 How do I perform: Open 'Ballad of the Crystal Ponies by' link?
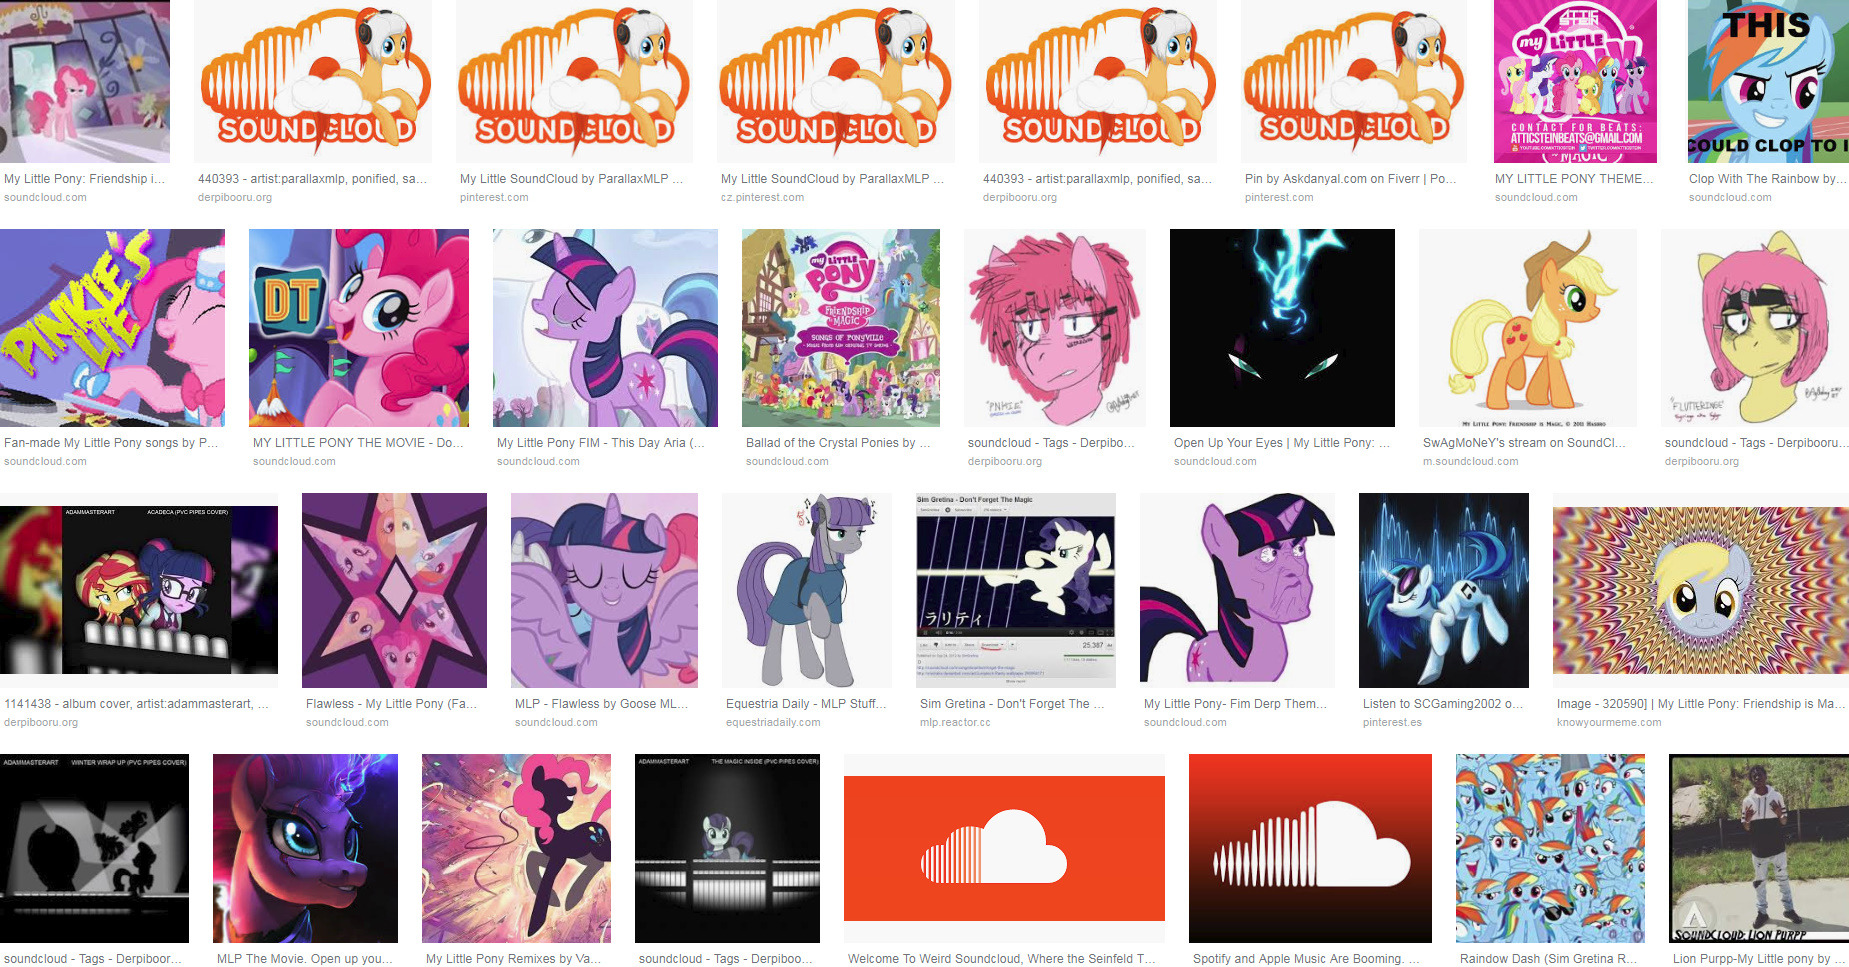point(838,443)
